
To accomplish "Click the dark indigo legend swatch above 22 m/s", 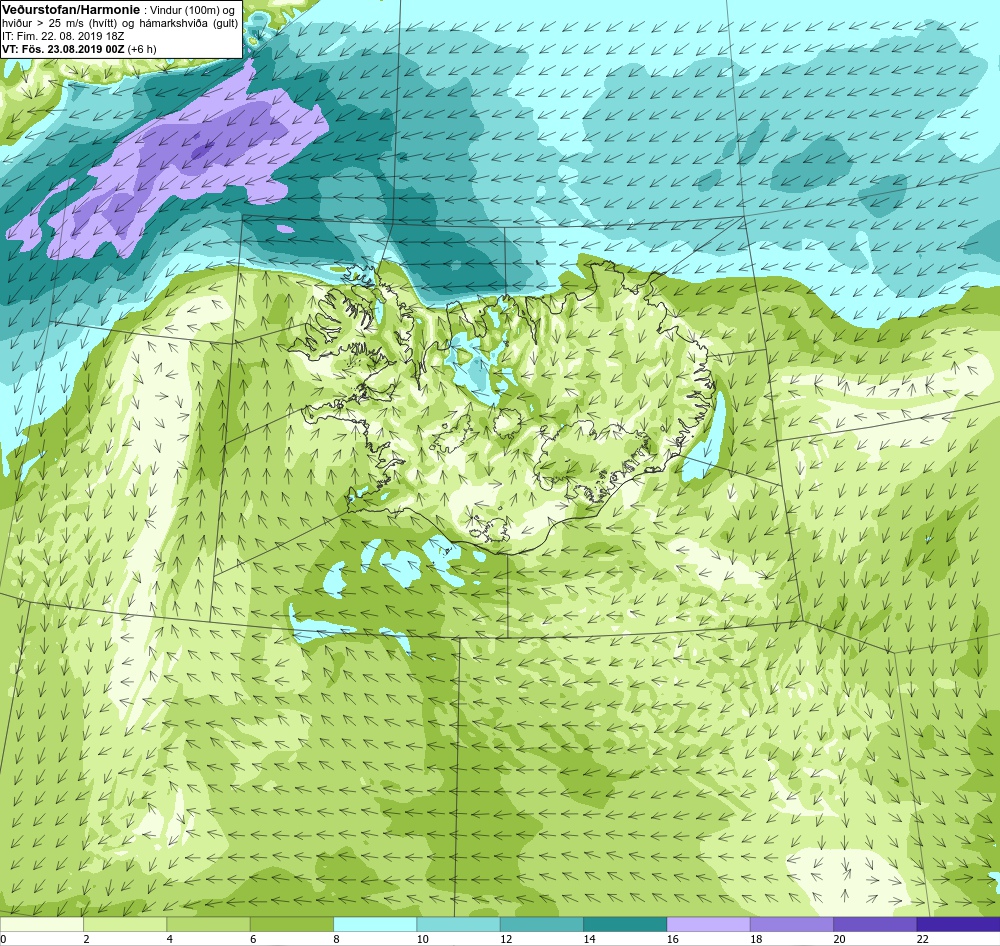I will click(x=958, y=924).
